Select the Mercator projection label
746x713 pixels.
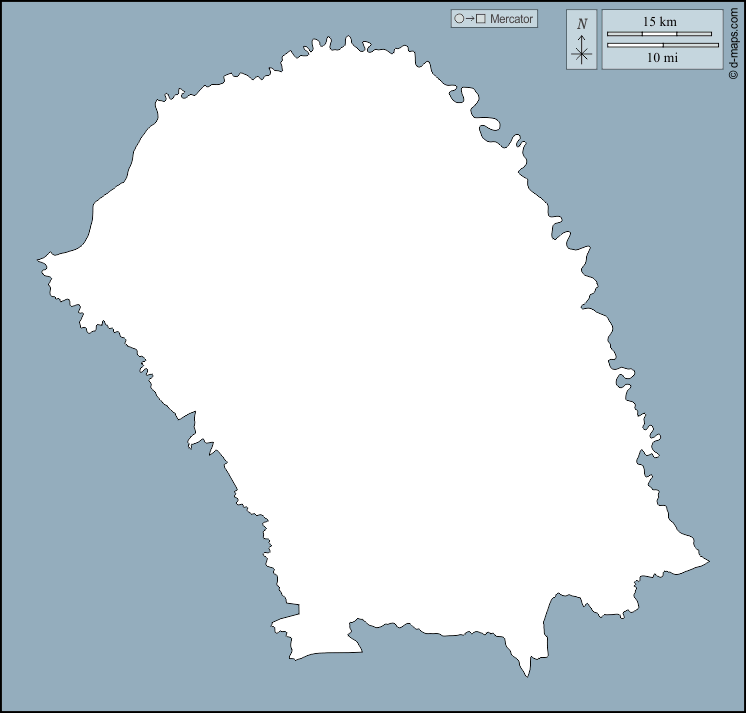coord(512,19)
